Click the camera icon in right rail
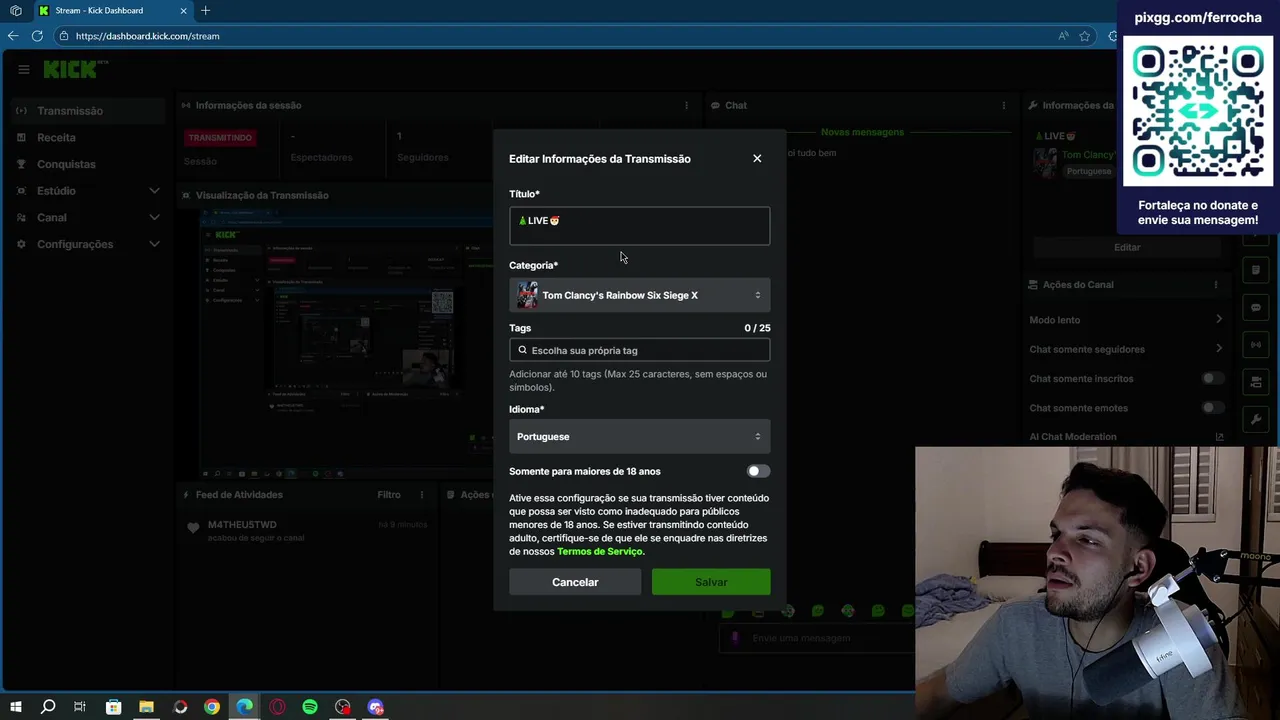1280x720 pixels. pyautogui.click(x=1256, y=382)
